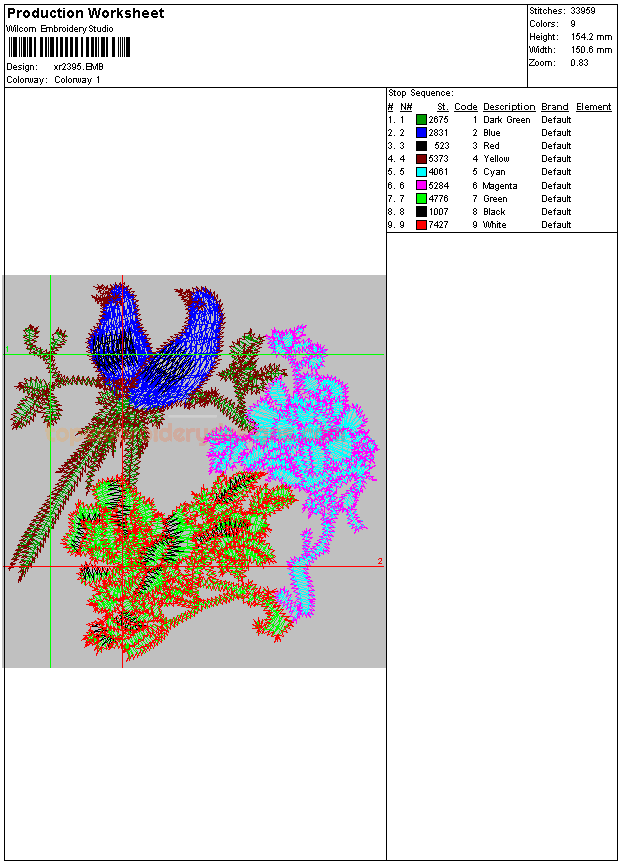Screen dimensions: 620x861
Task: Click the dark green swatch in row 1
Action: pos(421,119)
